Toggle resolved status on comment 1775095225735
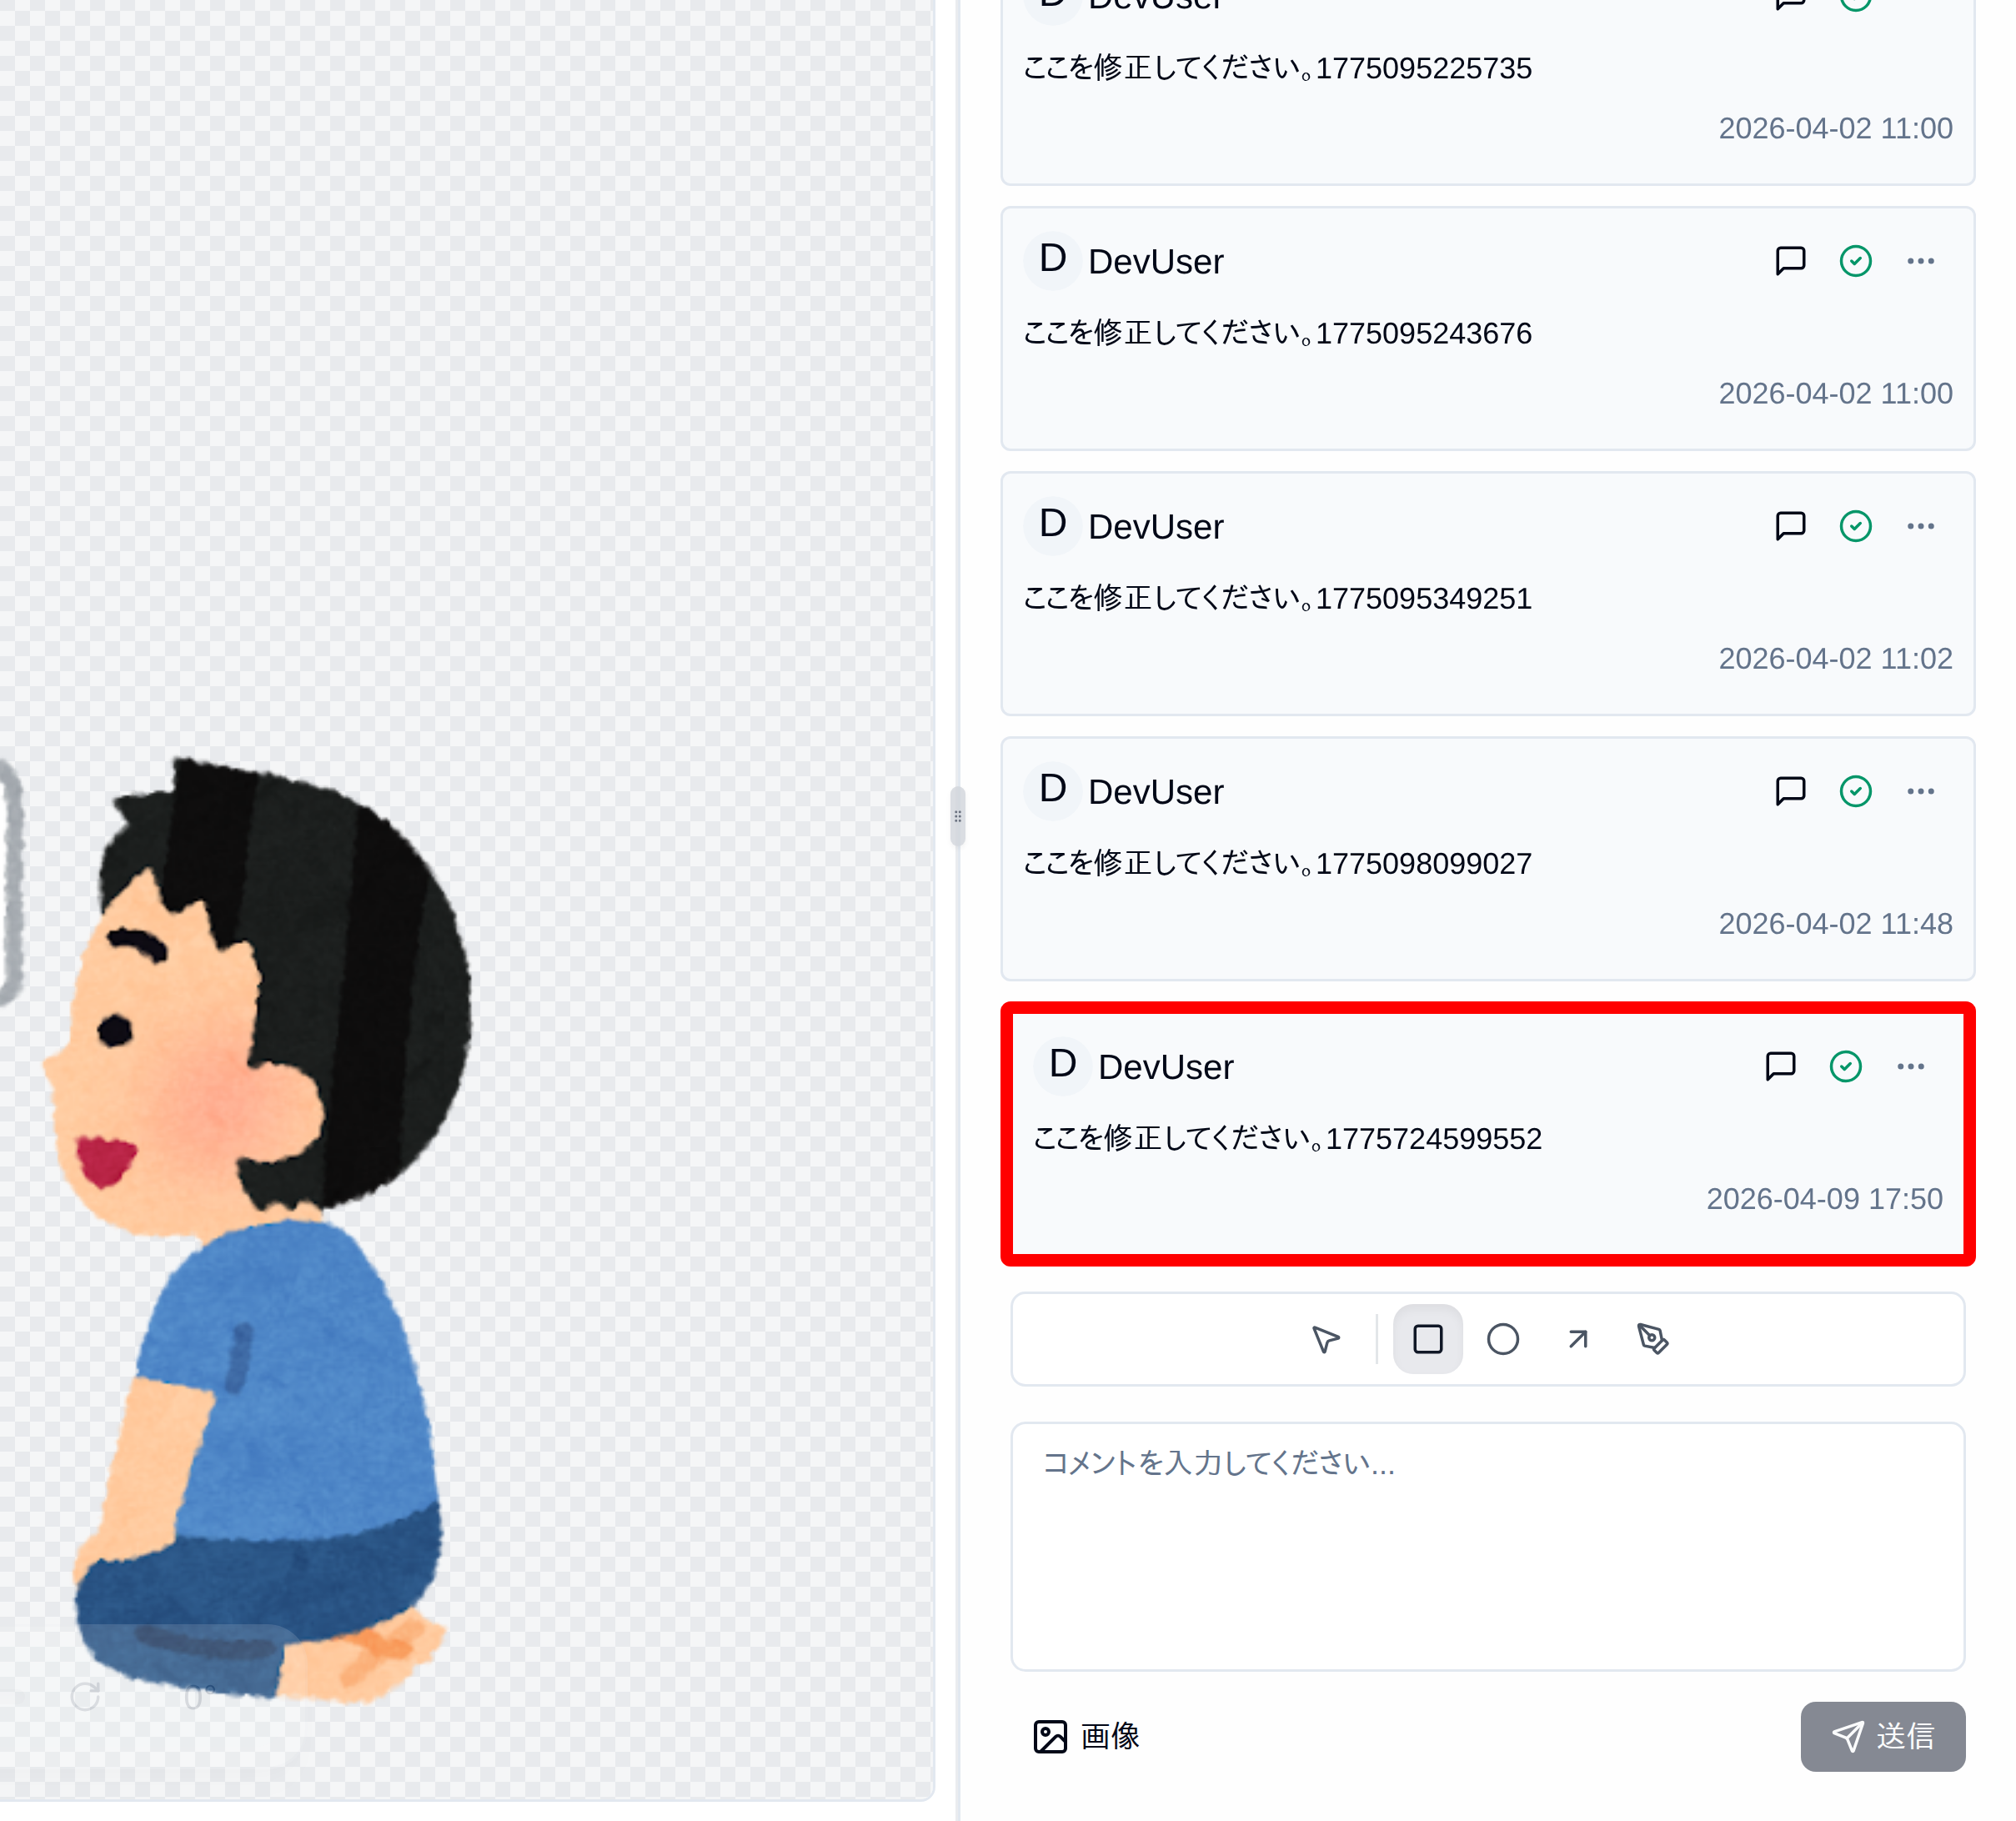2016x1821 pixels. pos(1856,4)
